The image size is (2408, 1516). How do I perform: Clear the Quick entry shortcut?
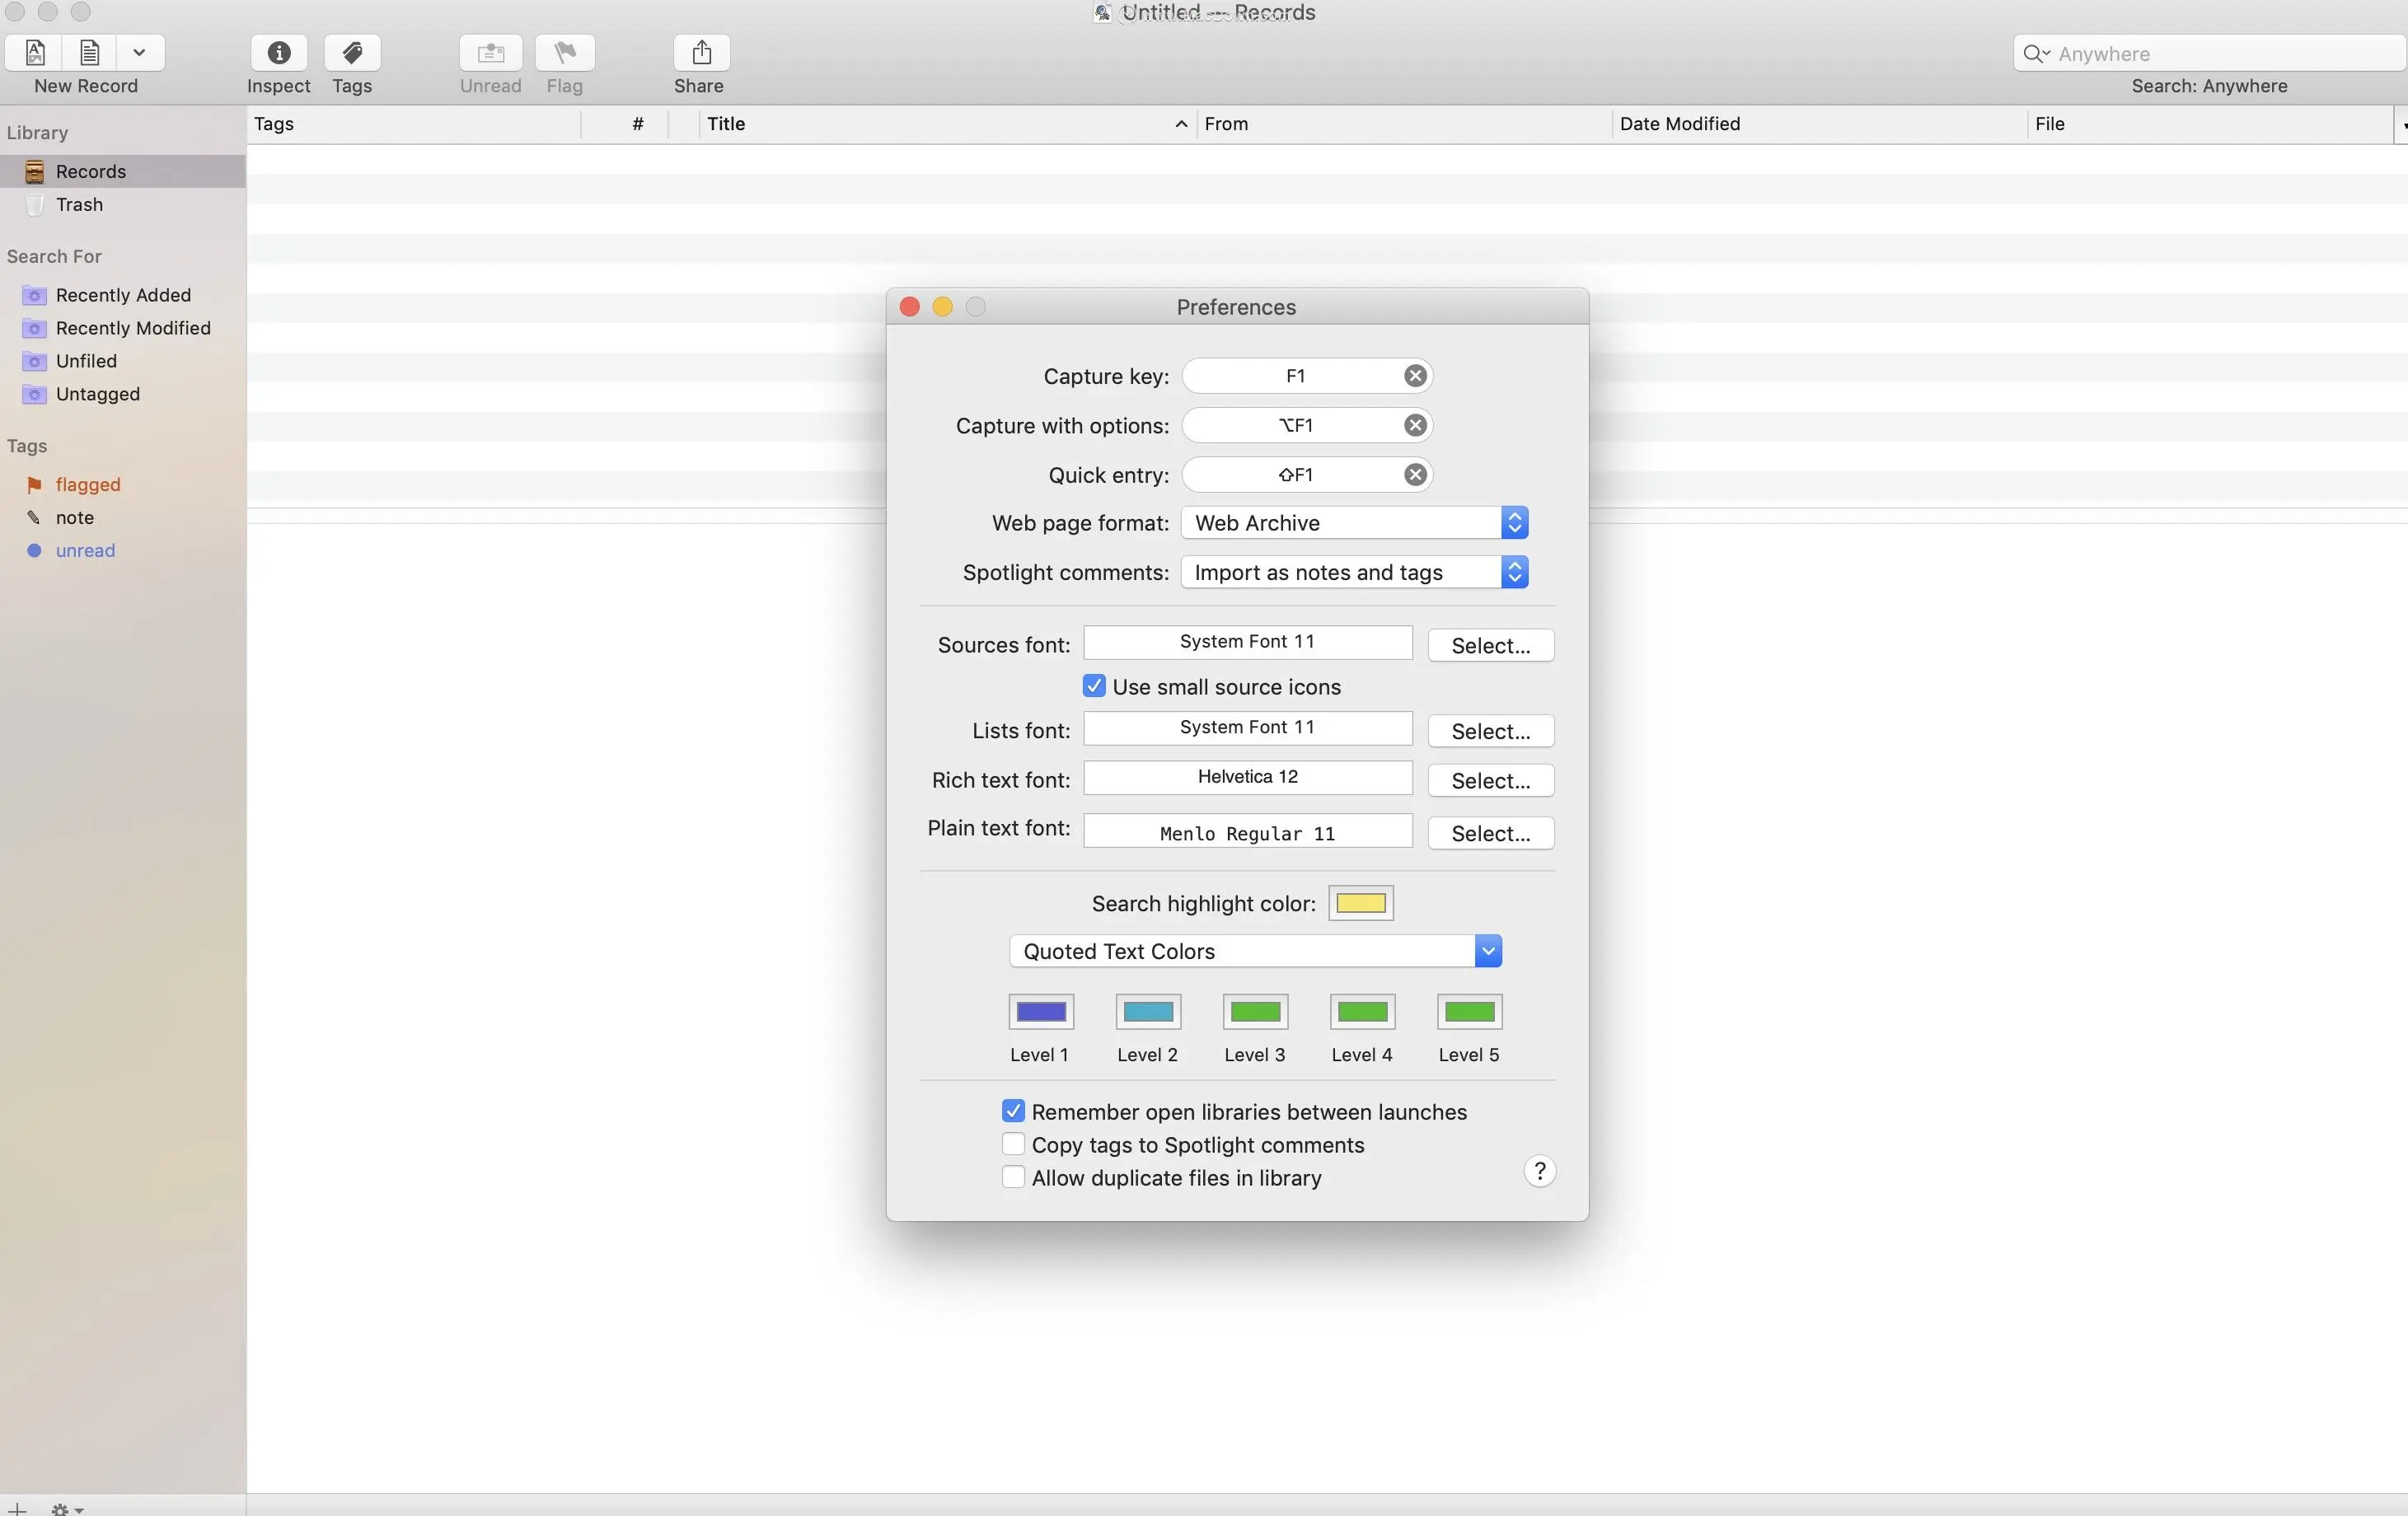(1415, 475)
